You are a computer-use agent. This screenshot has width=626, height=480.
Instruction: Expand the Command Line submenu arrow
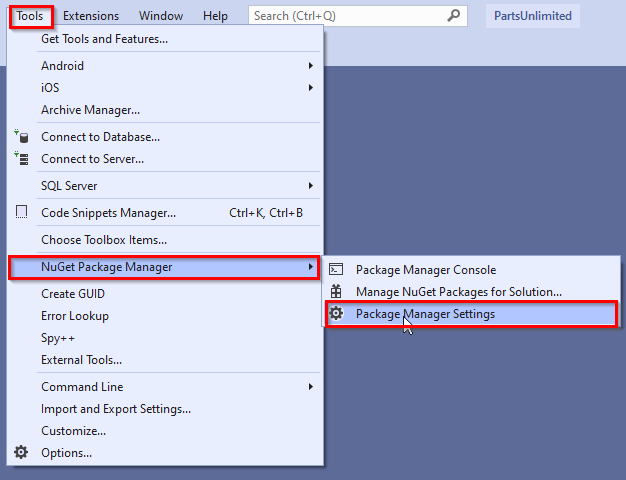[x=311, y=387]
